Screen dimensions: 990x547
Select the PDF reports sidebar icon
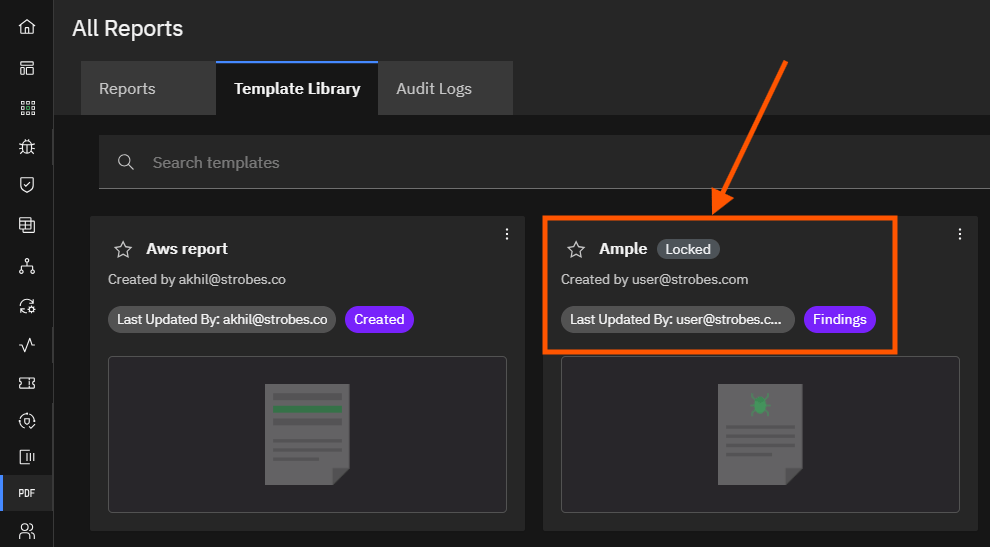[x=27, y=493]
